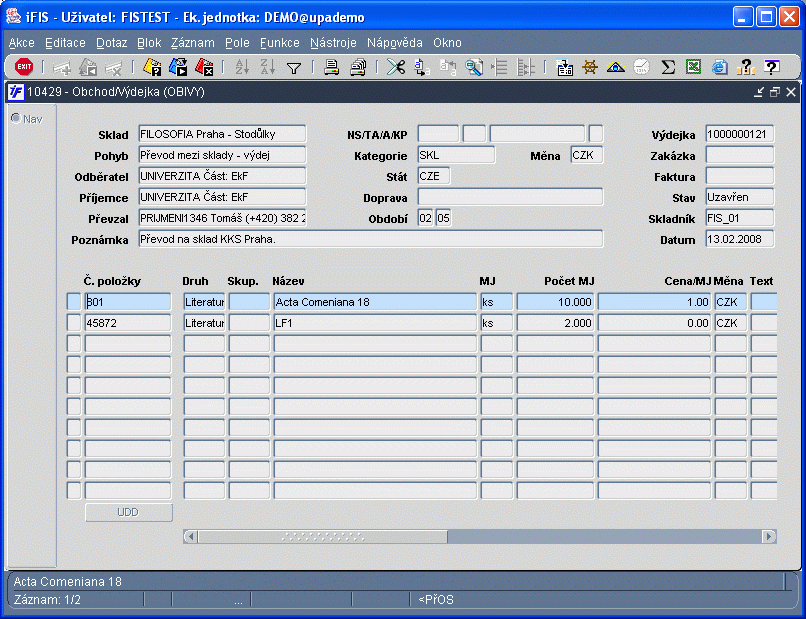Click Název cell Acta Comeniana 18
This screenshot has width=806, height=619.
point(375,302)
